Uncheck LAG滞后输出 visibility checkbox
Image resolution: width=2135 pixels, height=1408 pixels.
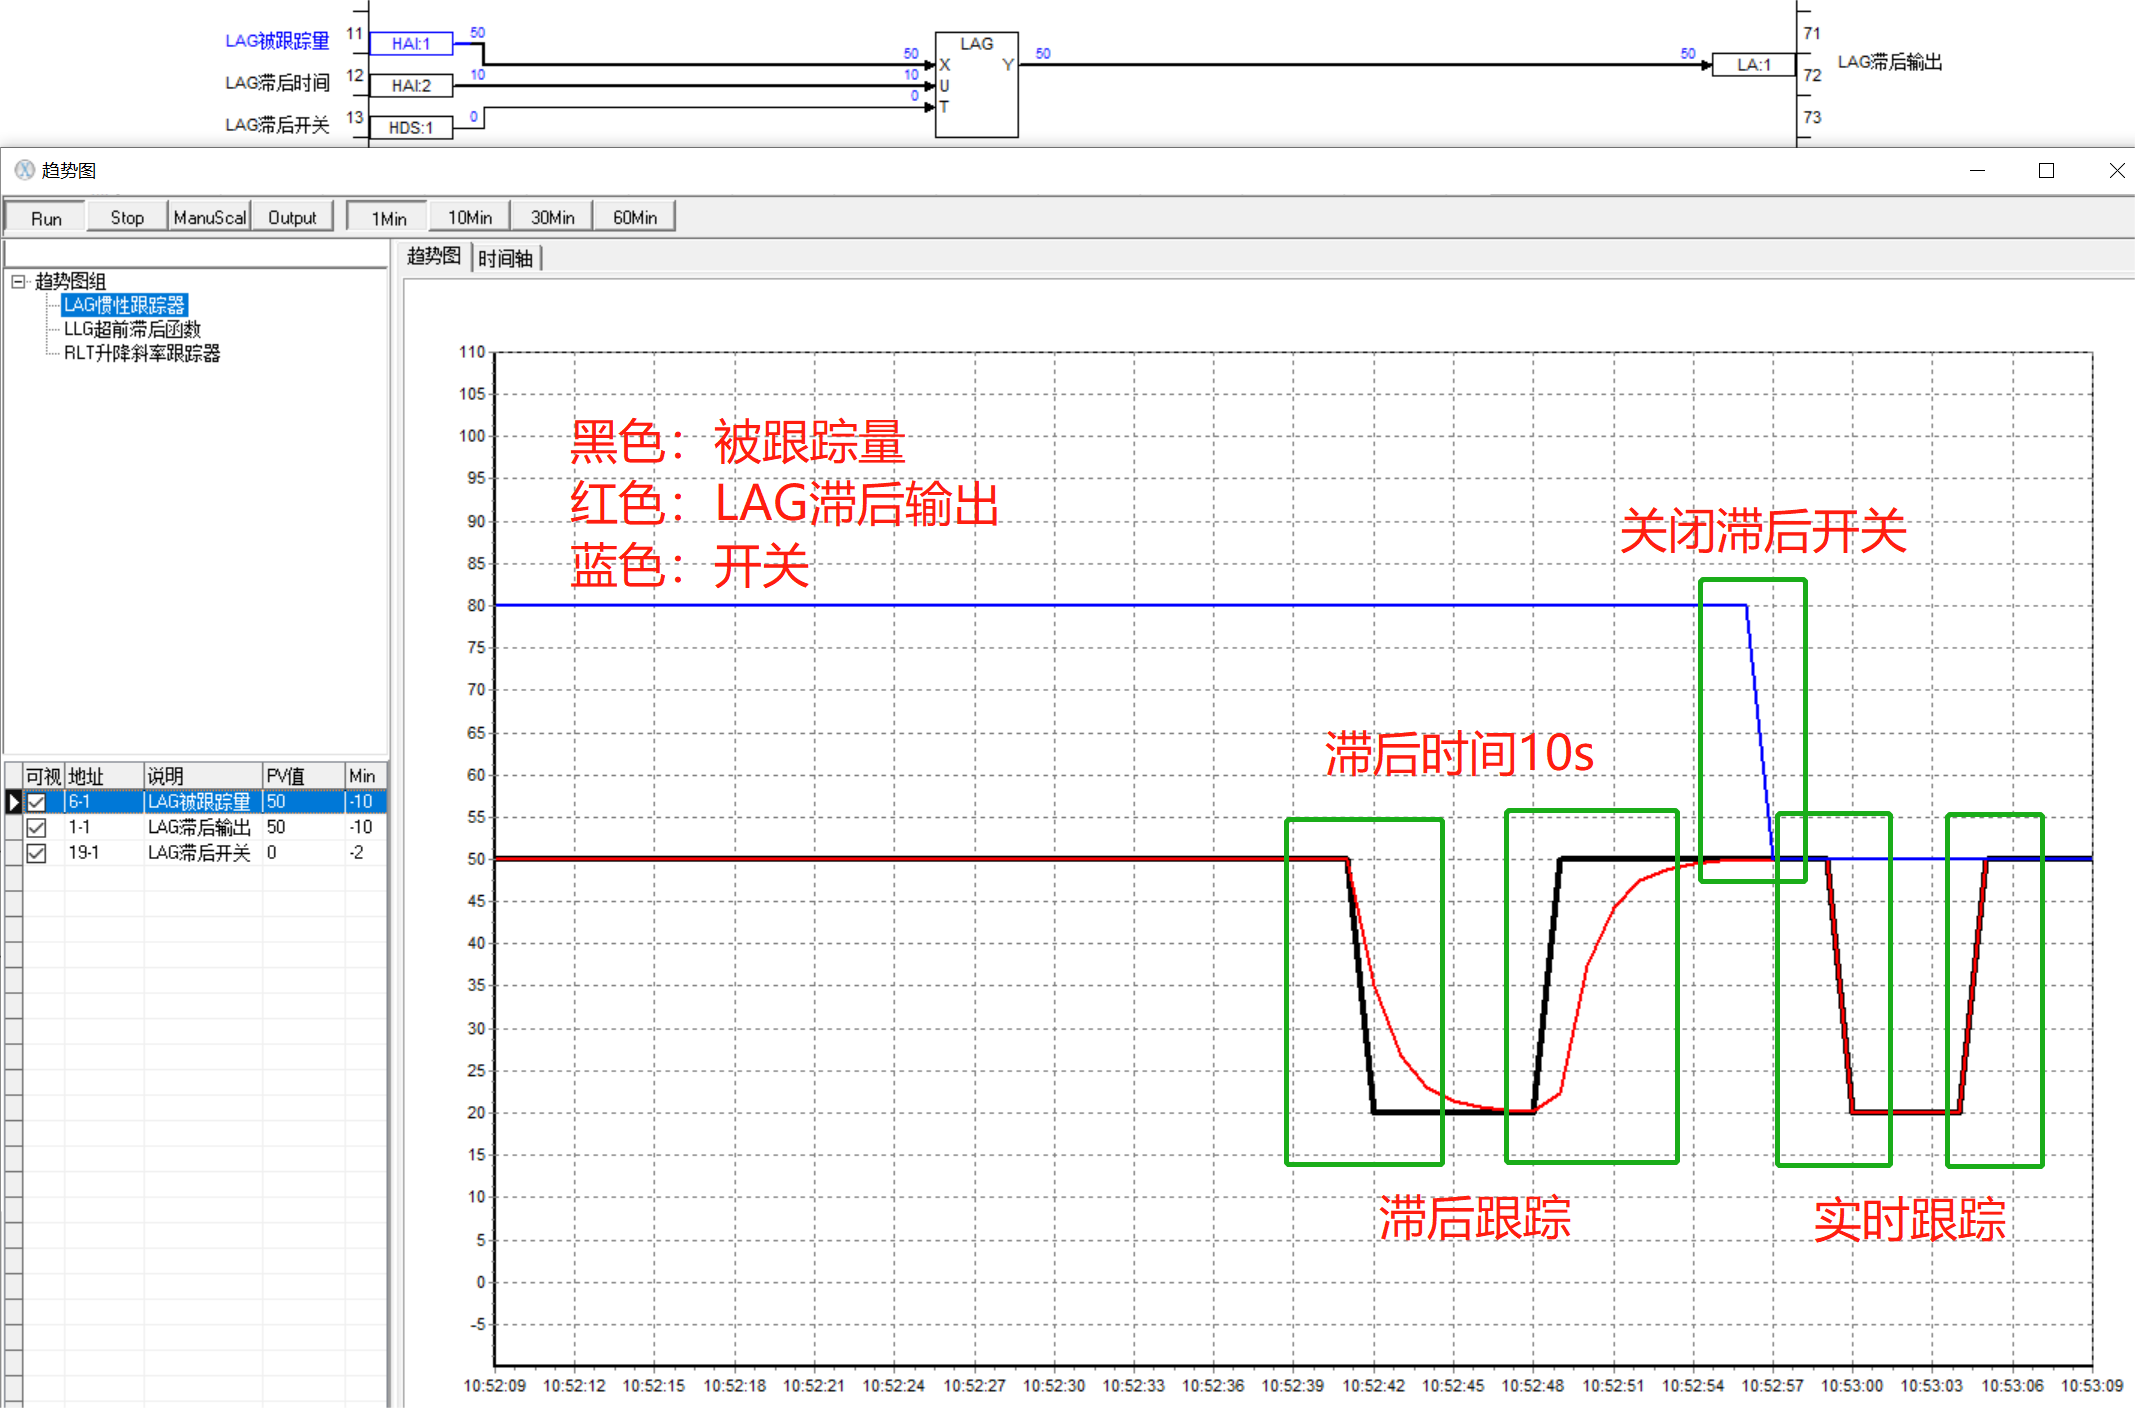point(37,828)
